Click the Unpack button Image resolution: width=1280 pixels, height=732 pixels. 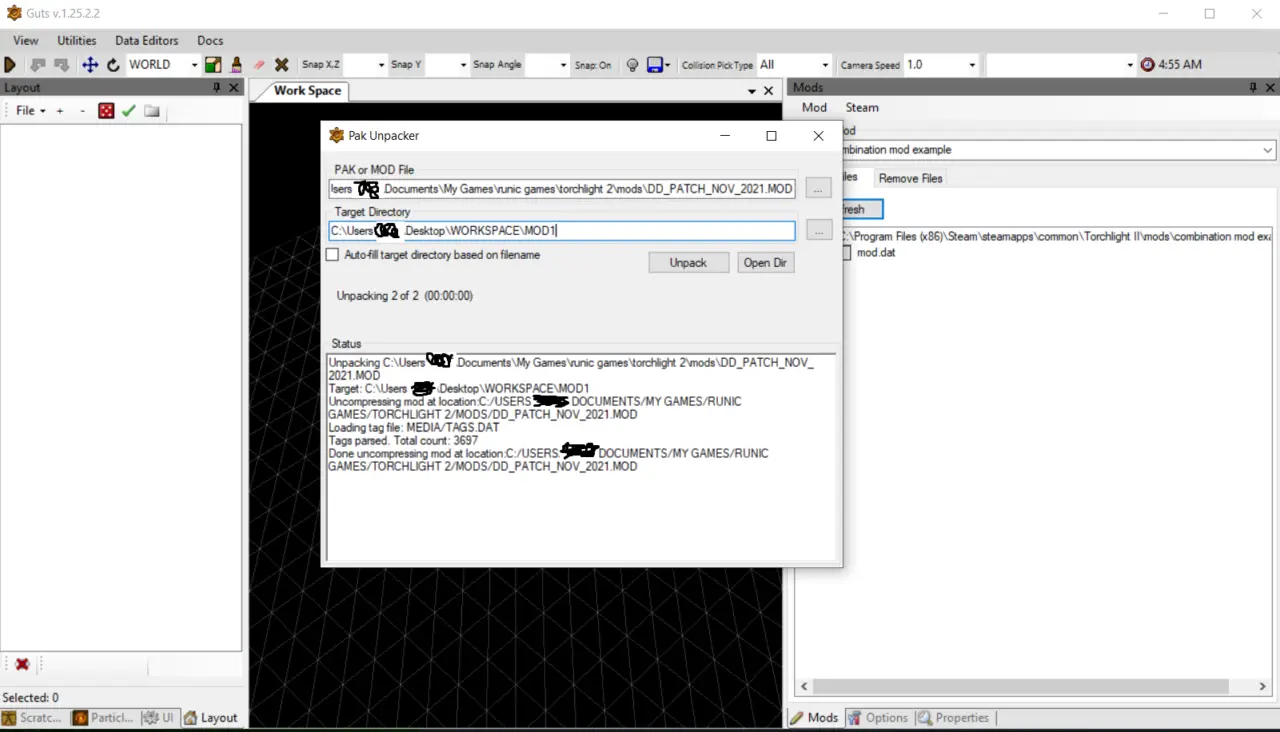click(x=688, y=263)
